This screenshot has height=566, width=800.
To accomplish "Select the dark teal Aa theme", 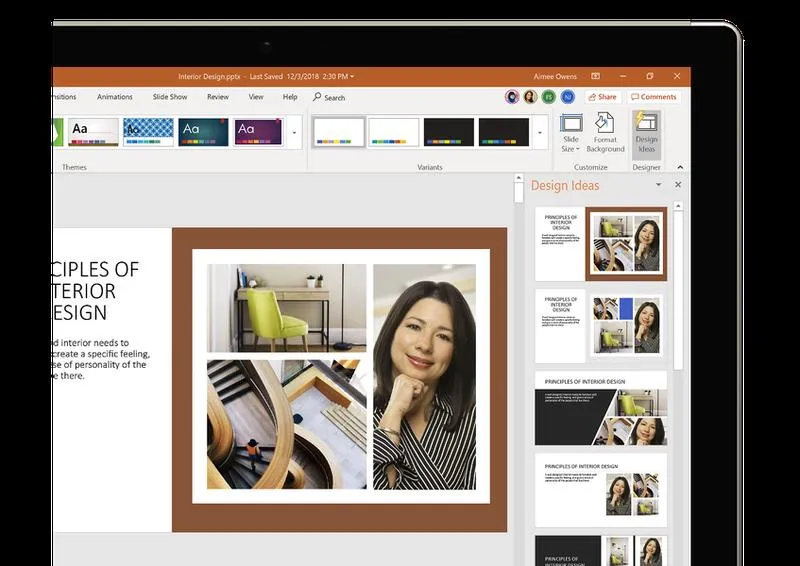I will (x=203, y=132).
